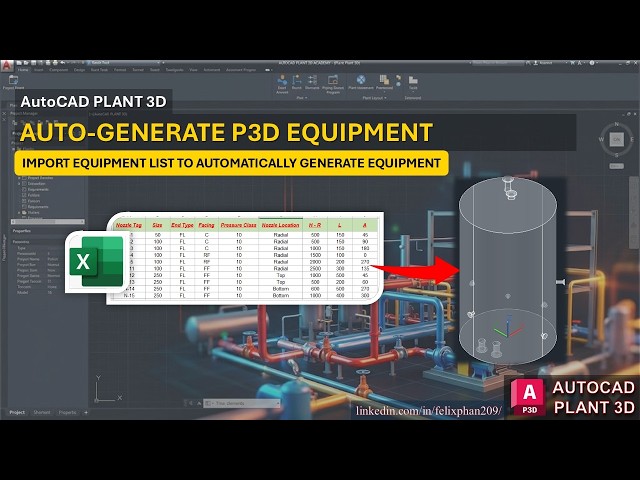
Task: Click the Facing column header
Action: tap(206, 225)
